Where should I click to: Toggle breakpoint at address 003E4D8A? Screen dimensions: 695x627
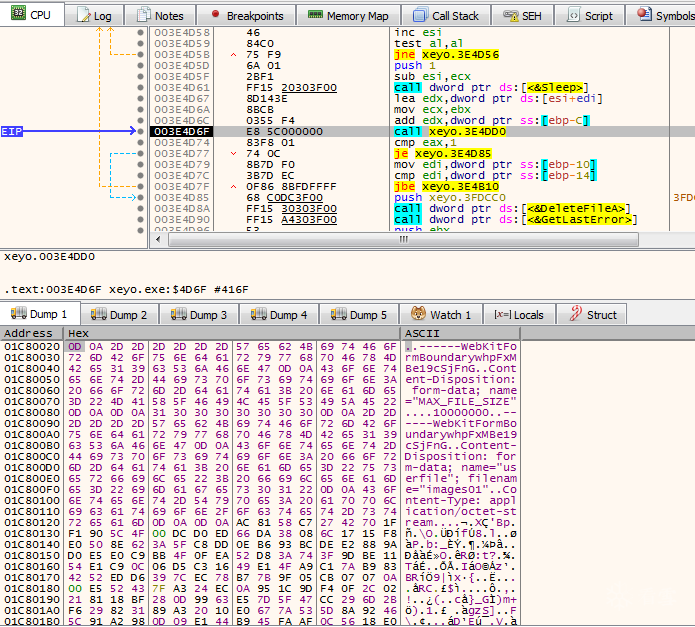click(141, 208)
